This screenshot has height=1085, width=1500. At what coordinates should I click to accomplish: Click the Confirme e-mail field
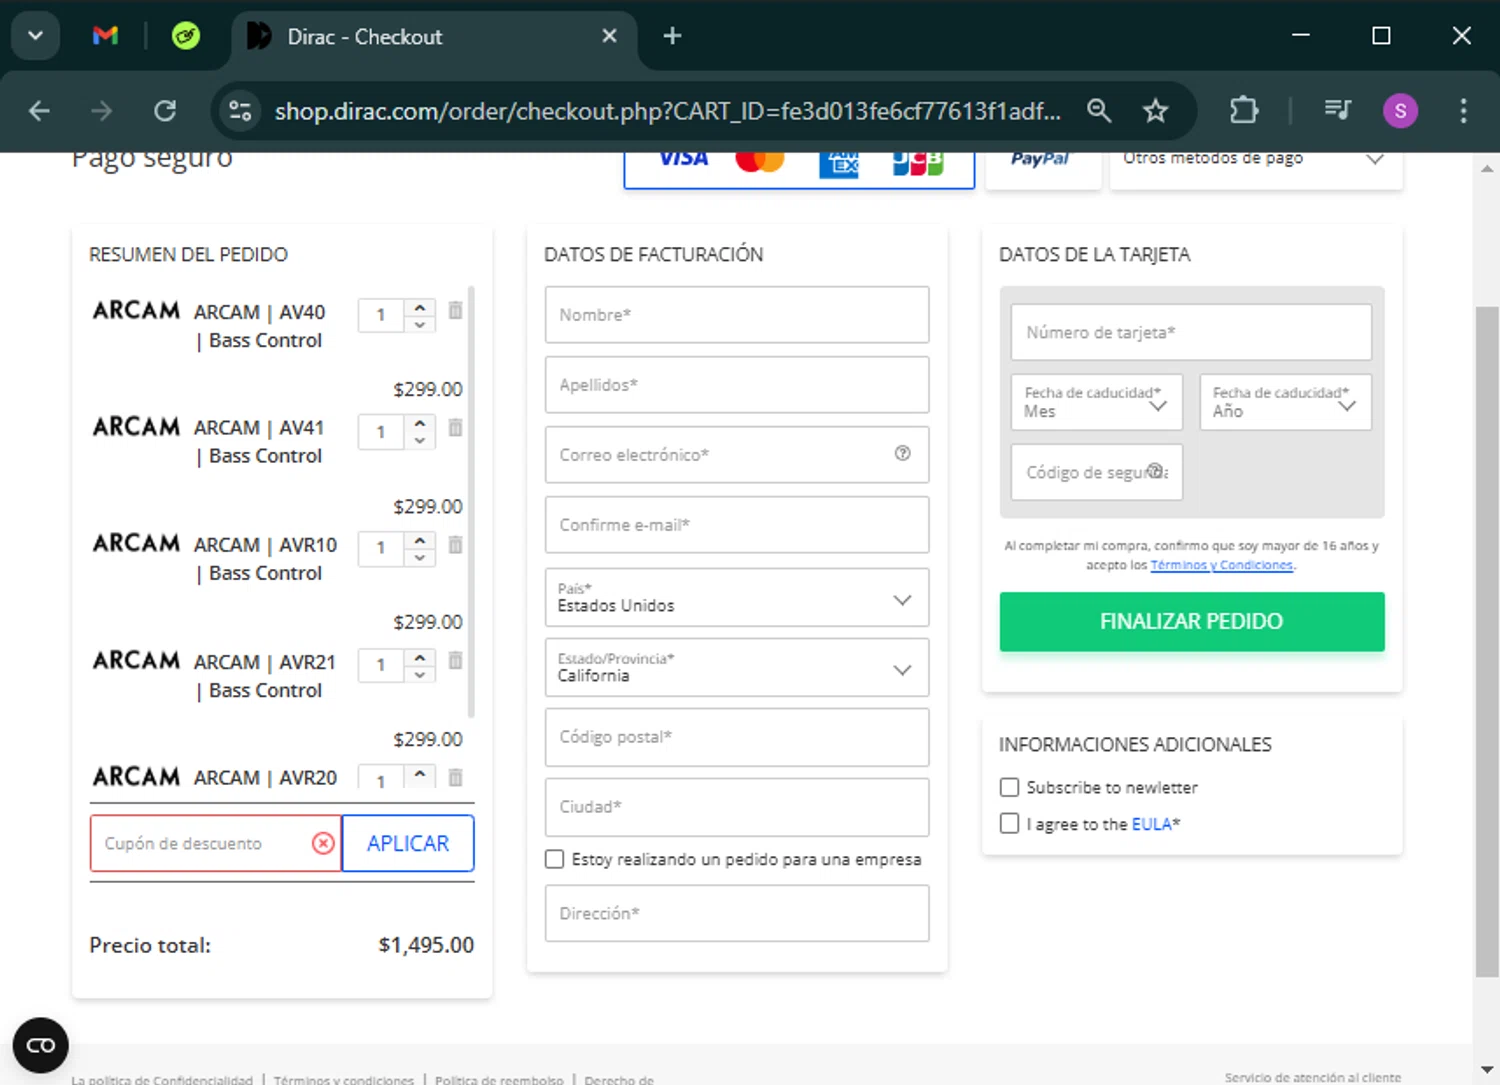(737, 524)
